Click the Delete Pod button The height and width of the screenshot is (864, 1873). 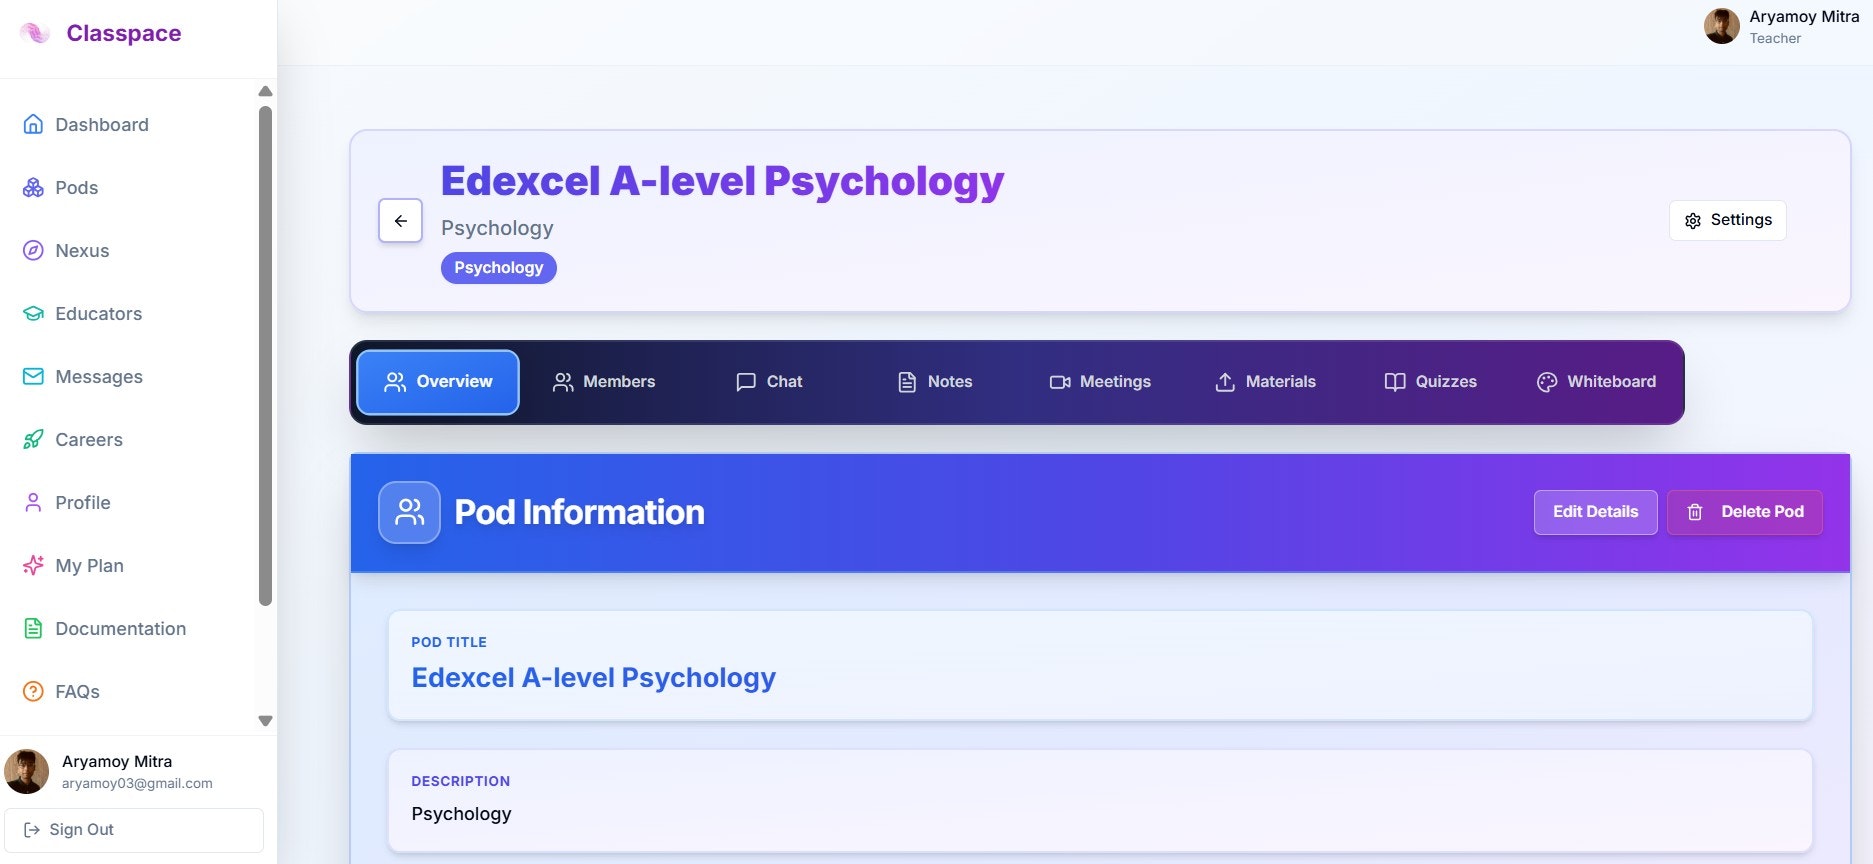click(1744, 512)
